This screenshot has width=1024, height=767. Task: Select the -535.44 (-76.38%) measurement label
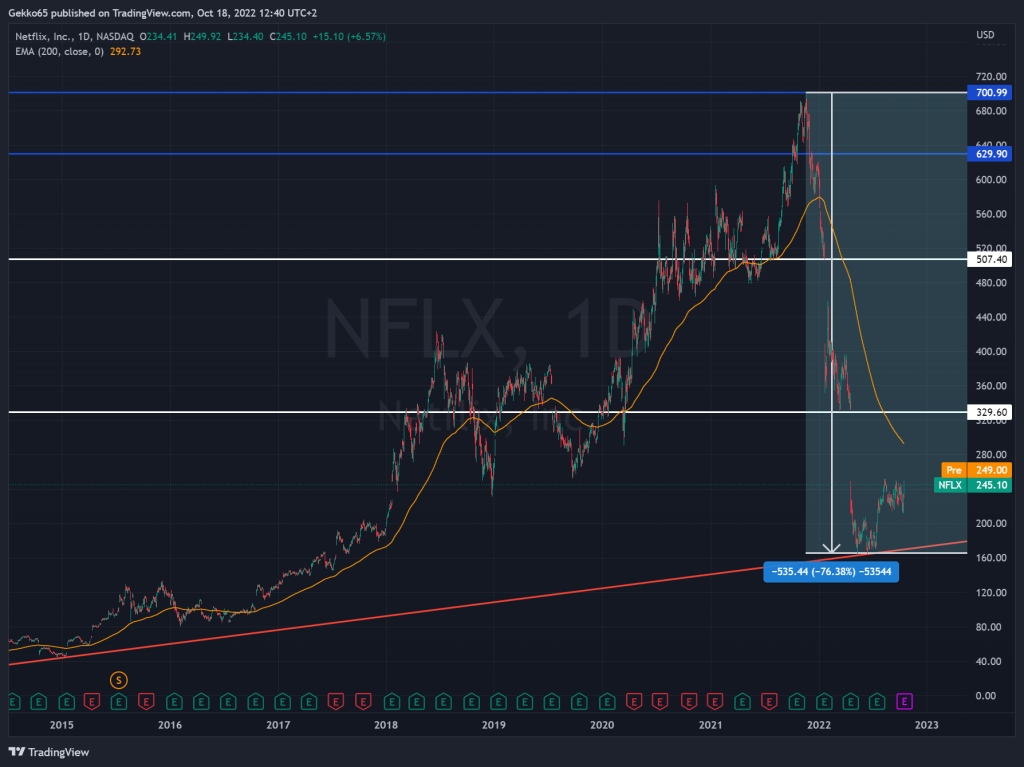pos(829,572)
